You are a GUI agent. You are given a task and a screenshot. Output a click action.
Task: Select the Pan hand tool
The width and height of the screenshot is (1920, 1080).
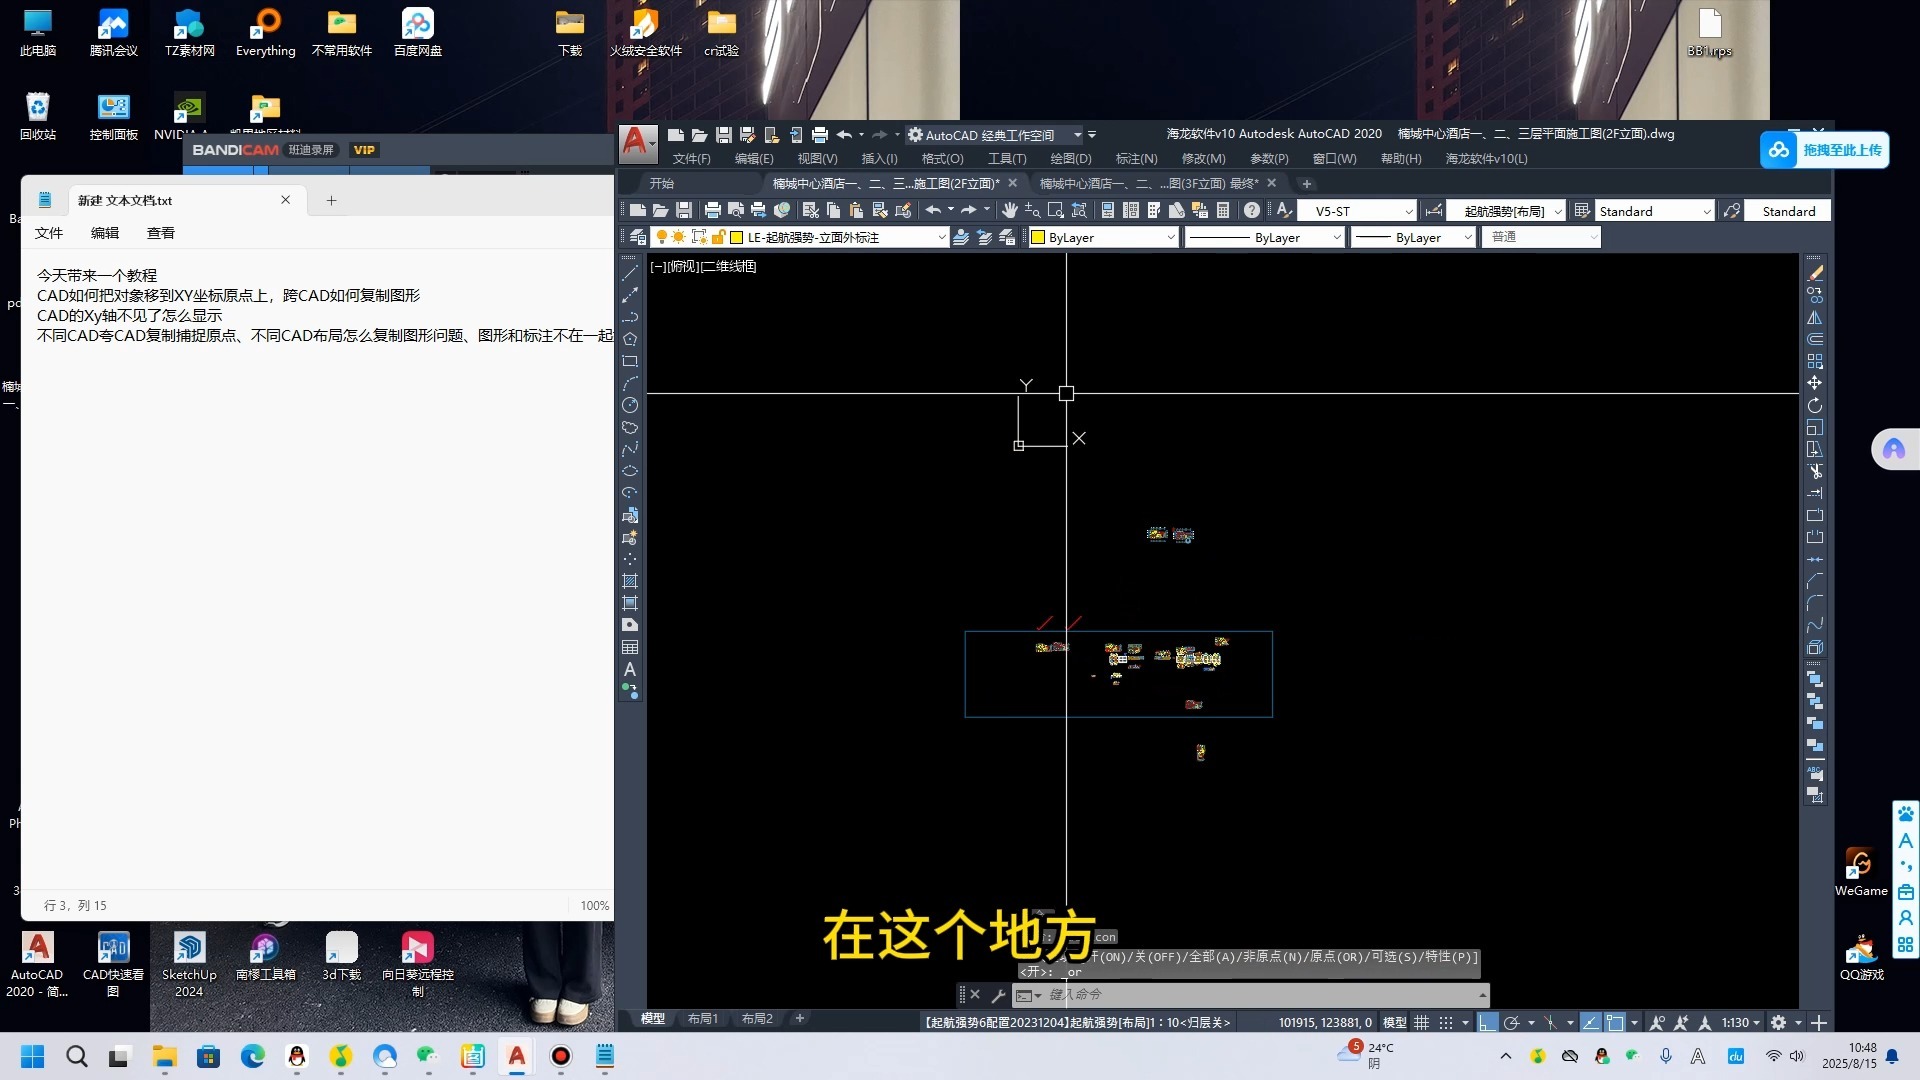tap(1010, 210)
